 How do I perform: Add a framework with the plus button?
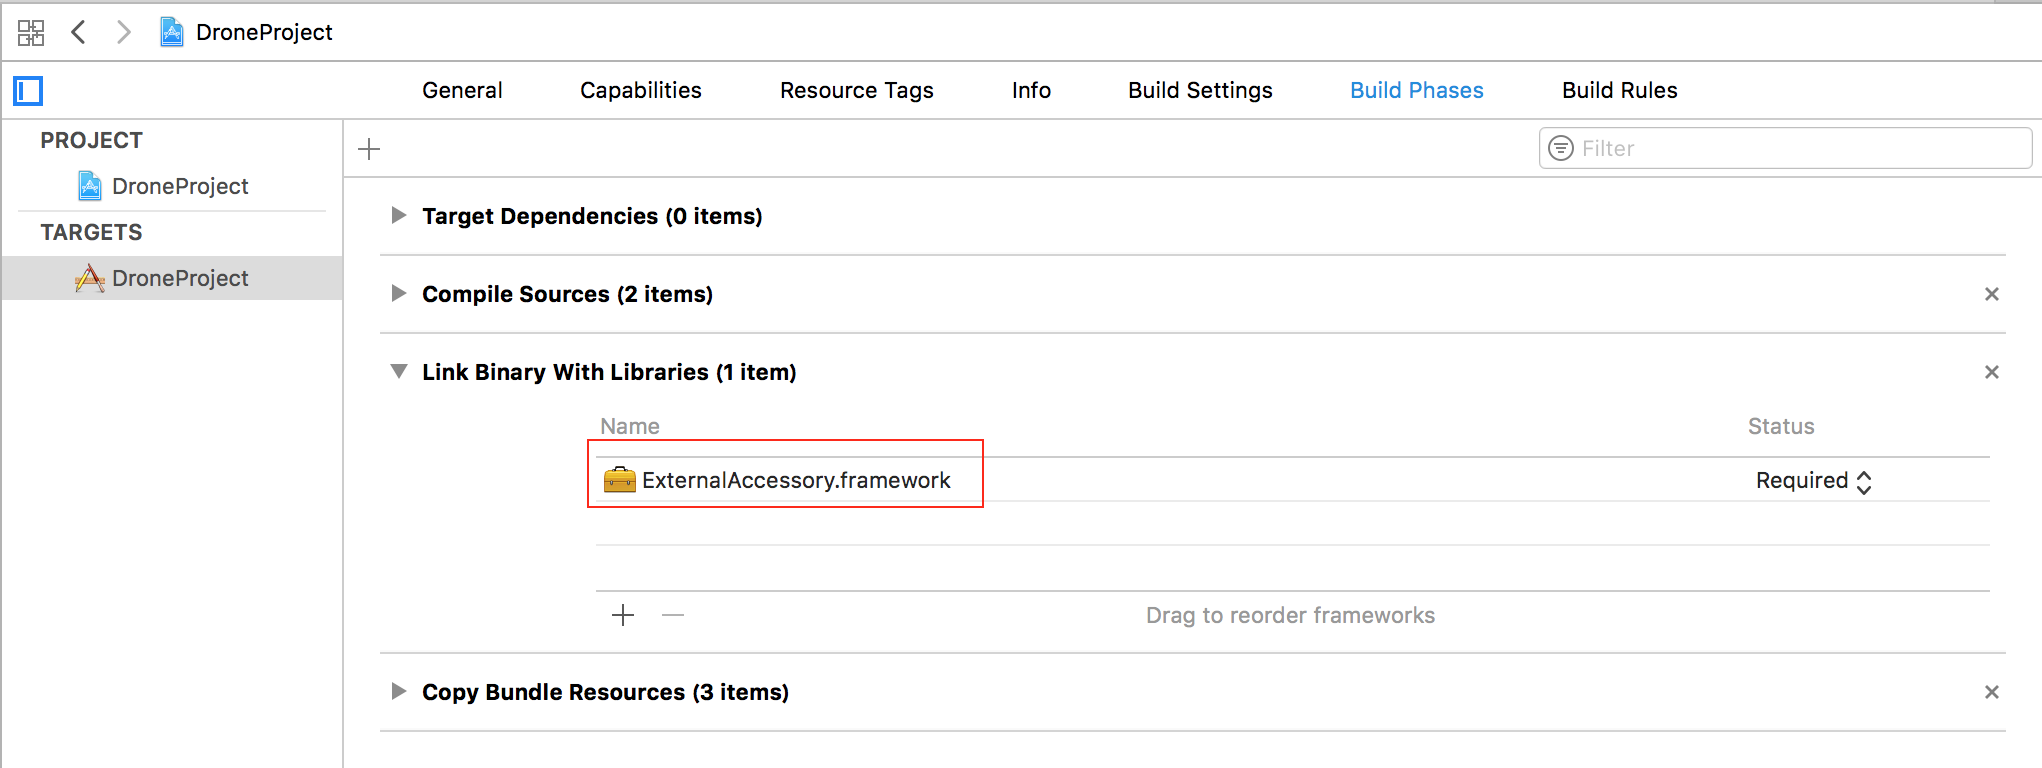coord(622,615)
